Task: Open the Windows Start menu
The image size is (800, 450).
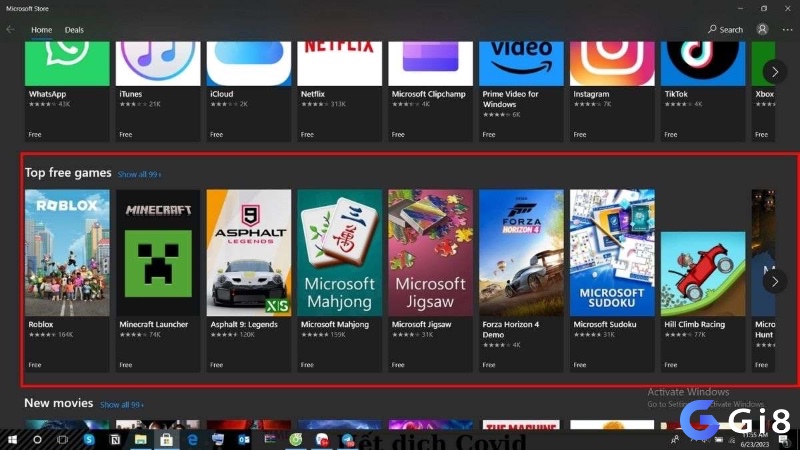Action: [x=12, y=439]
